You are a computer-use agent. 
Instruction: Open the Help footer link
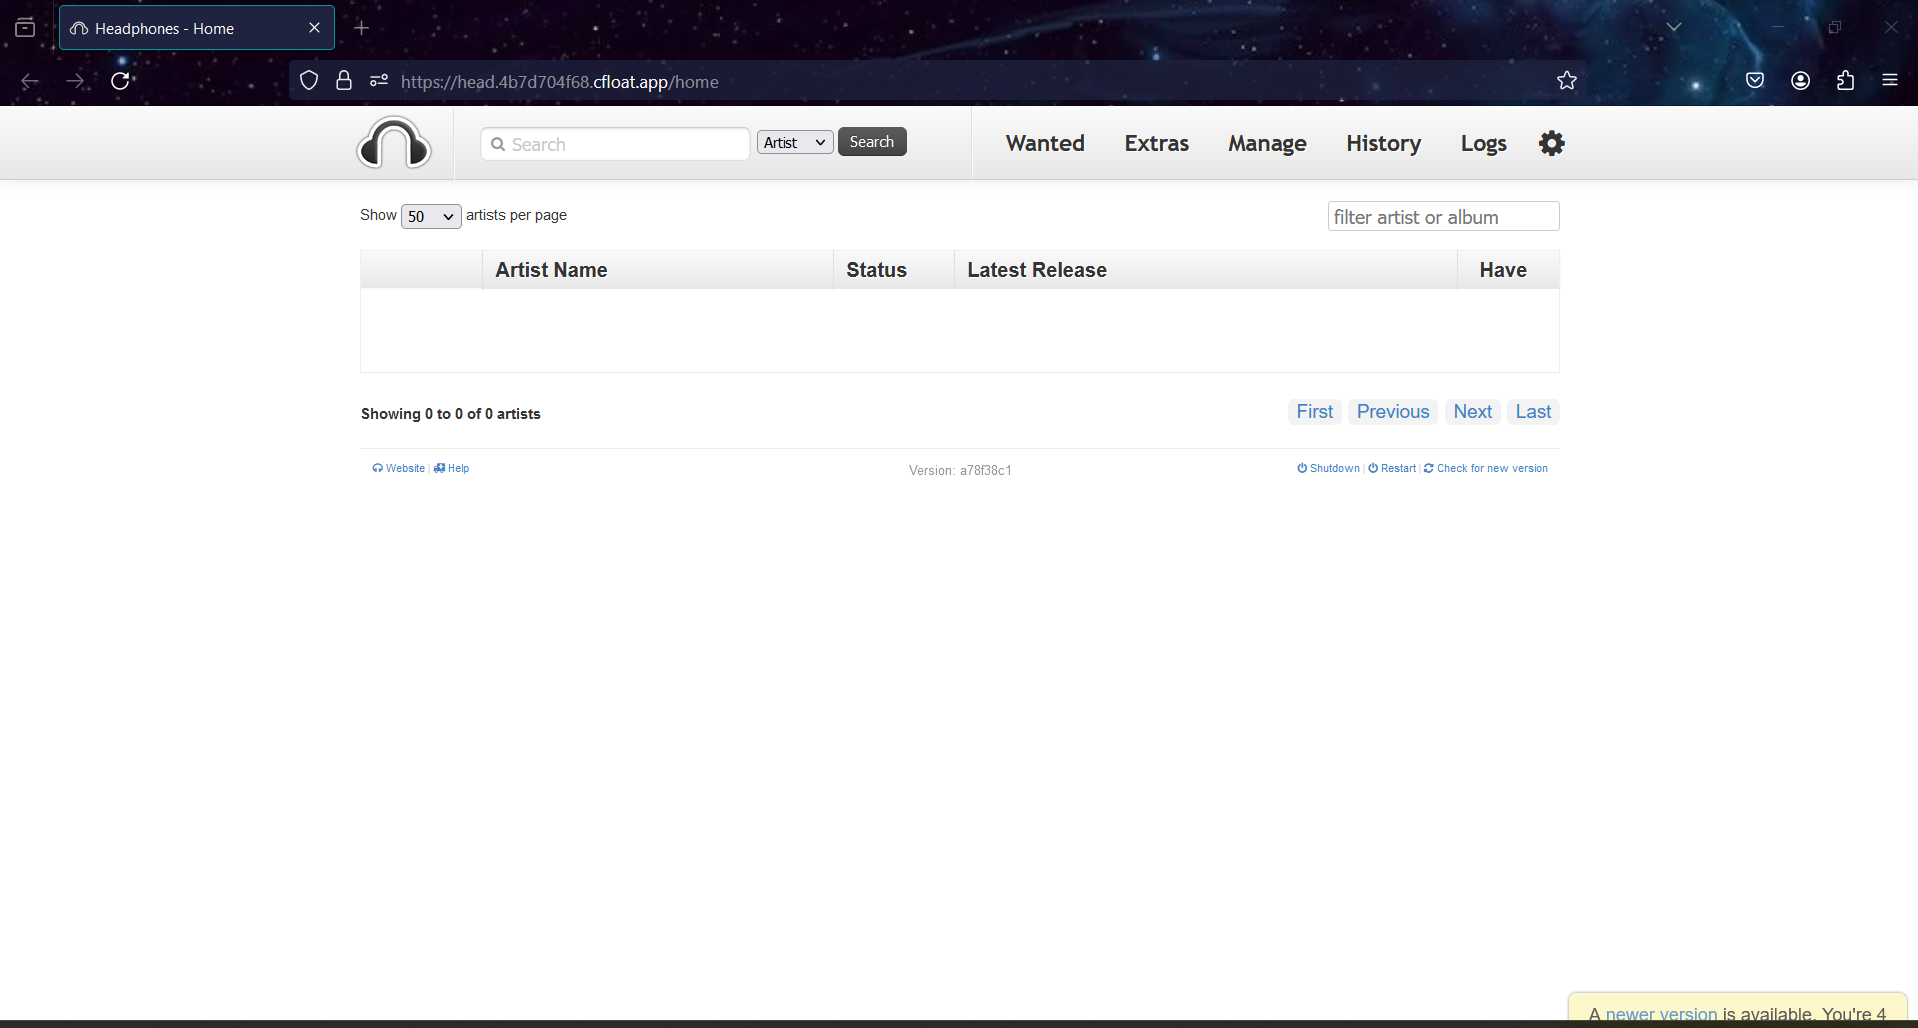pos(452,468)
